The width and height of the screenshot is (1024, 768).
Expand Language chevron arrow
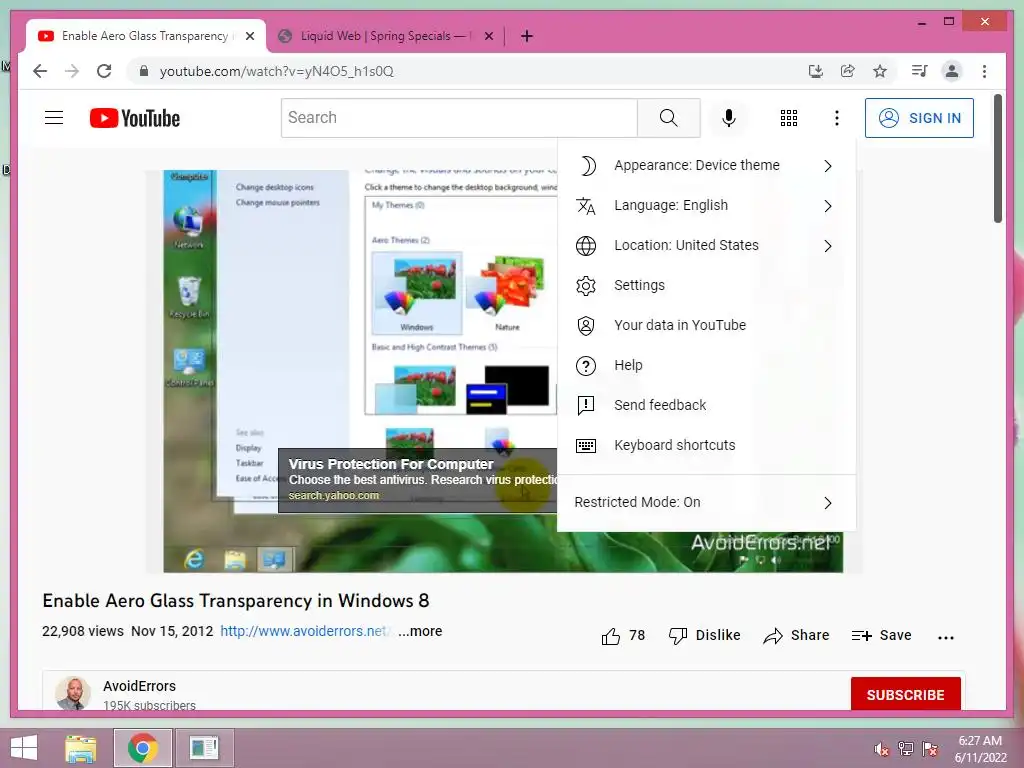click(827, 206)
